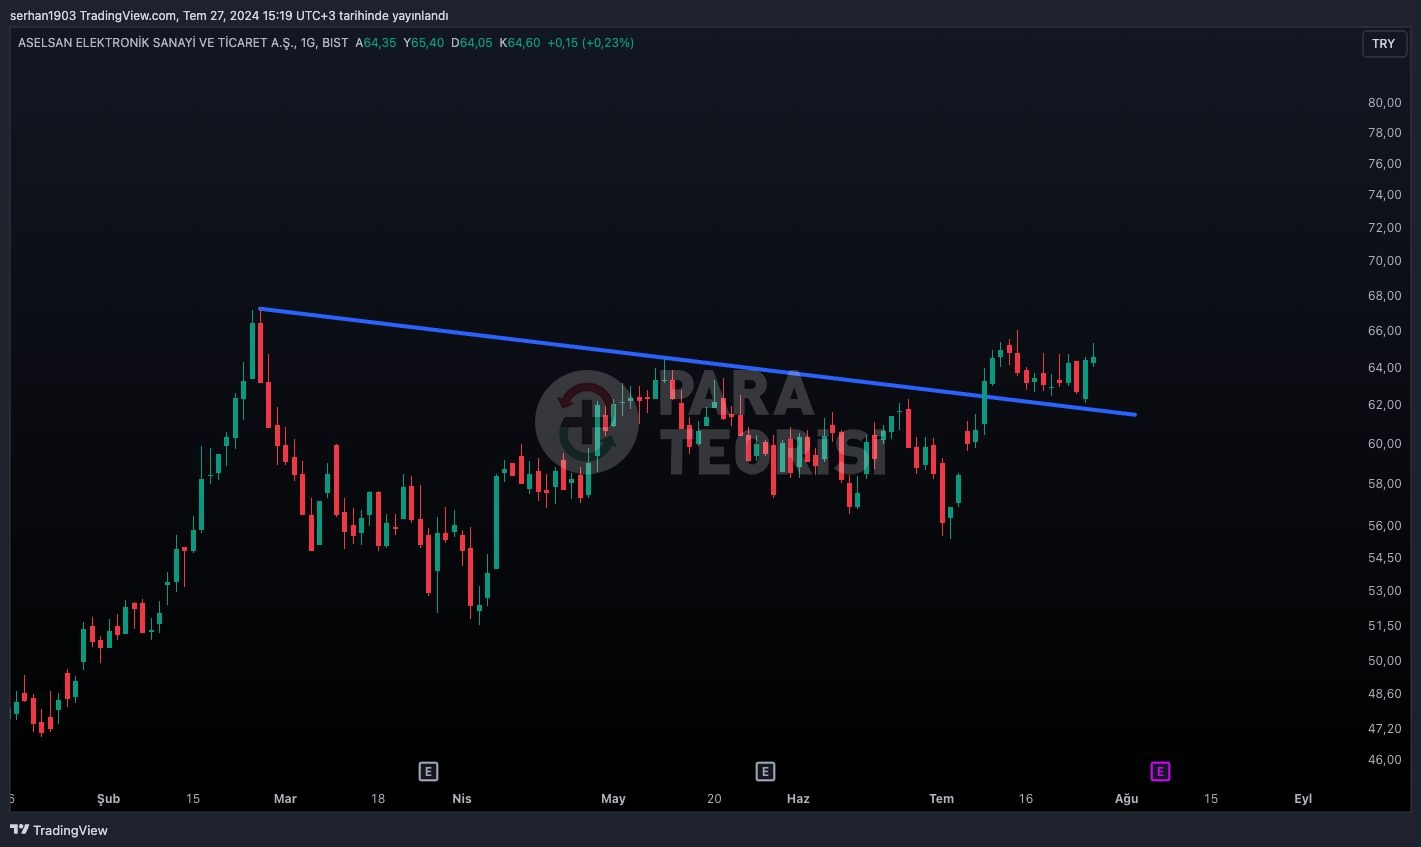Click the ASELSAN ELEKTRONİK symbol title
1421x847 pixels.
[156, 43]
